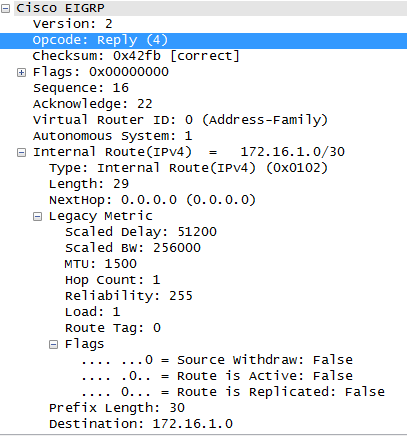Select the Scaled Delay: 51200 row
The height and width of the screenshot is (436, 407).
click(x=141, y=232)
